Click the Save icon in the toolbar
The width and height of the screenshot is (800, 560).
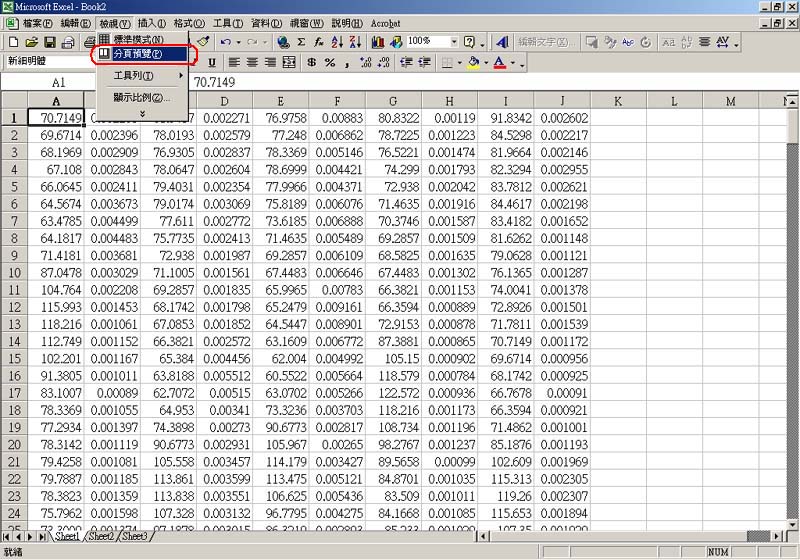tap(49, 42)
